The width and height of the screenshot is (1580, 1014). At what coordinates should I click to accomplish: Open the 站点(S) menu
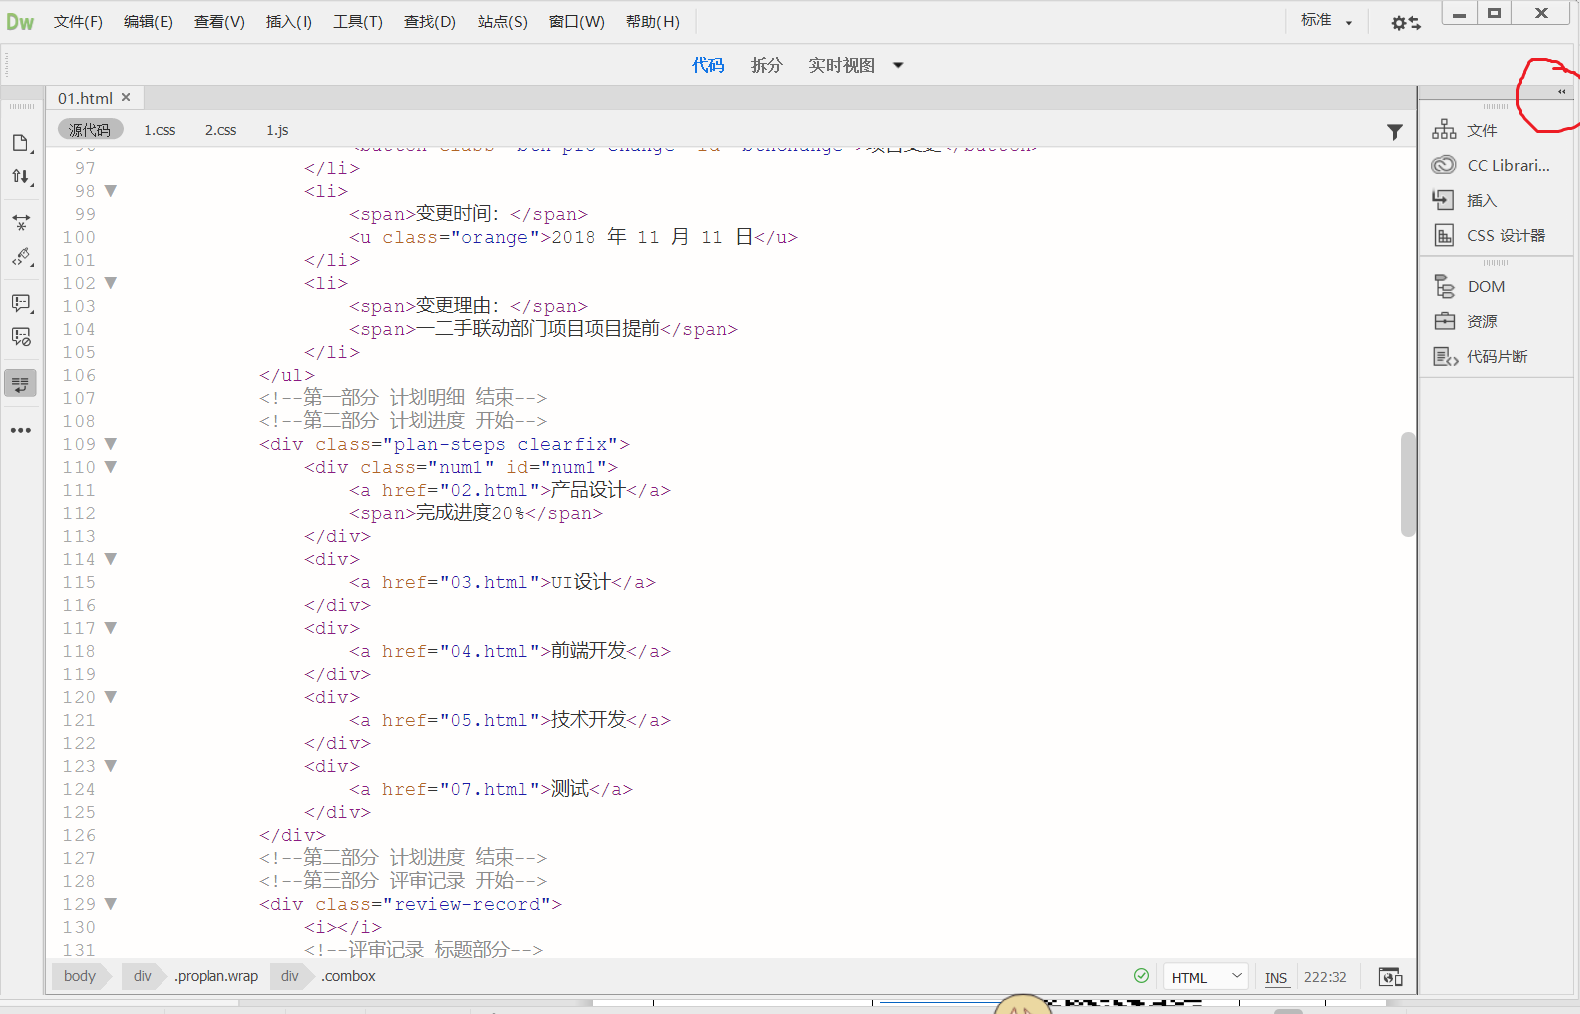point(502,21)
